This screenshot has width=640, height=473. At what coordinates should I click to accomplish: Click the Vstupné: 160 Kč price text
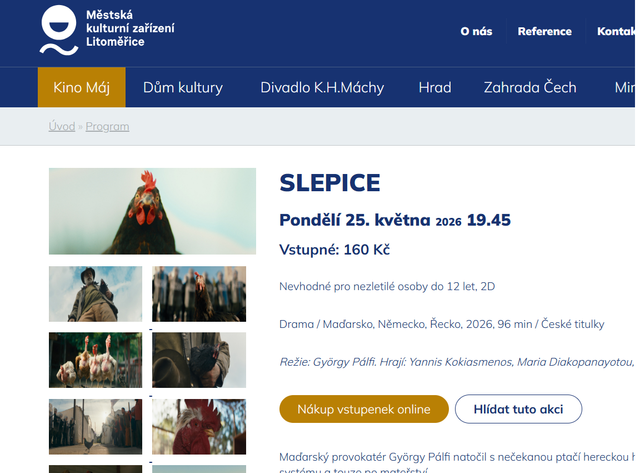coord(335,249)
